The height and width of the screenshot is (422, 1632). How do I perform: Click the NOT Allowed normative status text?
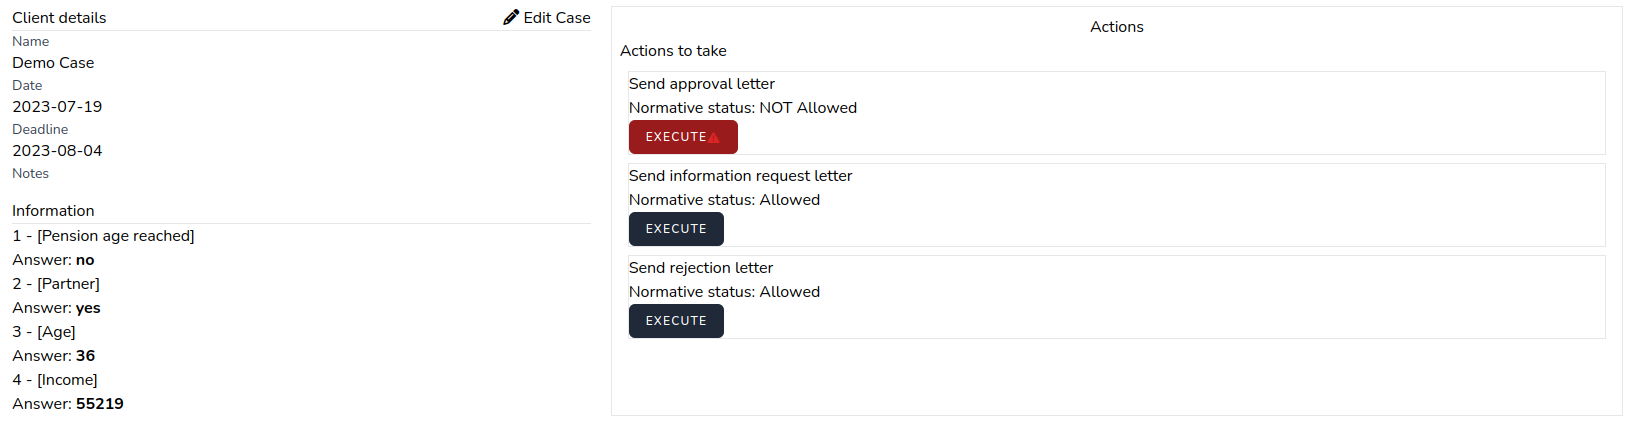(807, 108)
